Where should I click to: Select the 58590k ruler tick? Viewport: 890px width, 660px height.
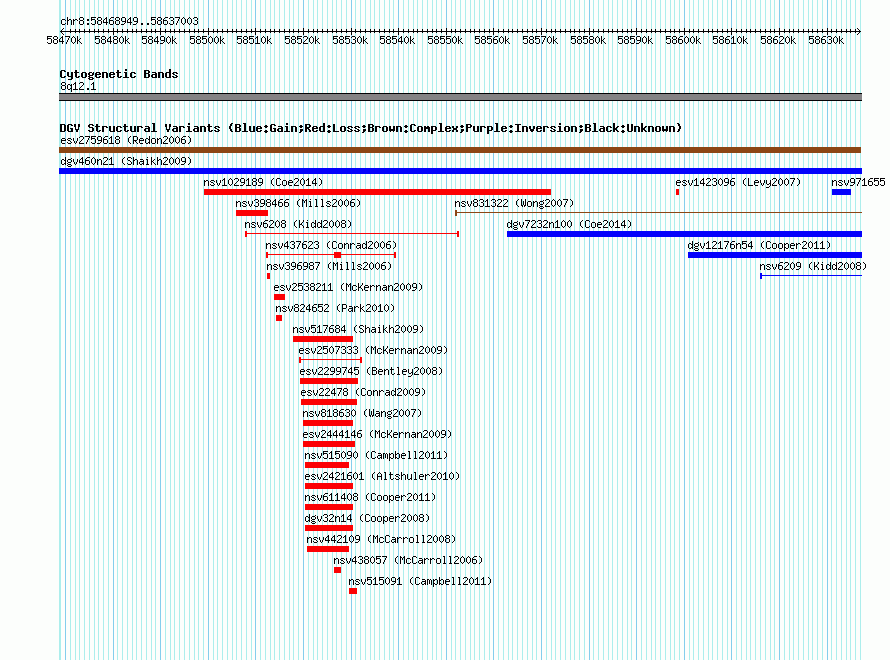[635, 40]
